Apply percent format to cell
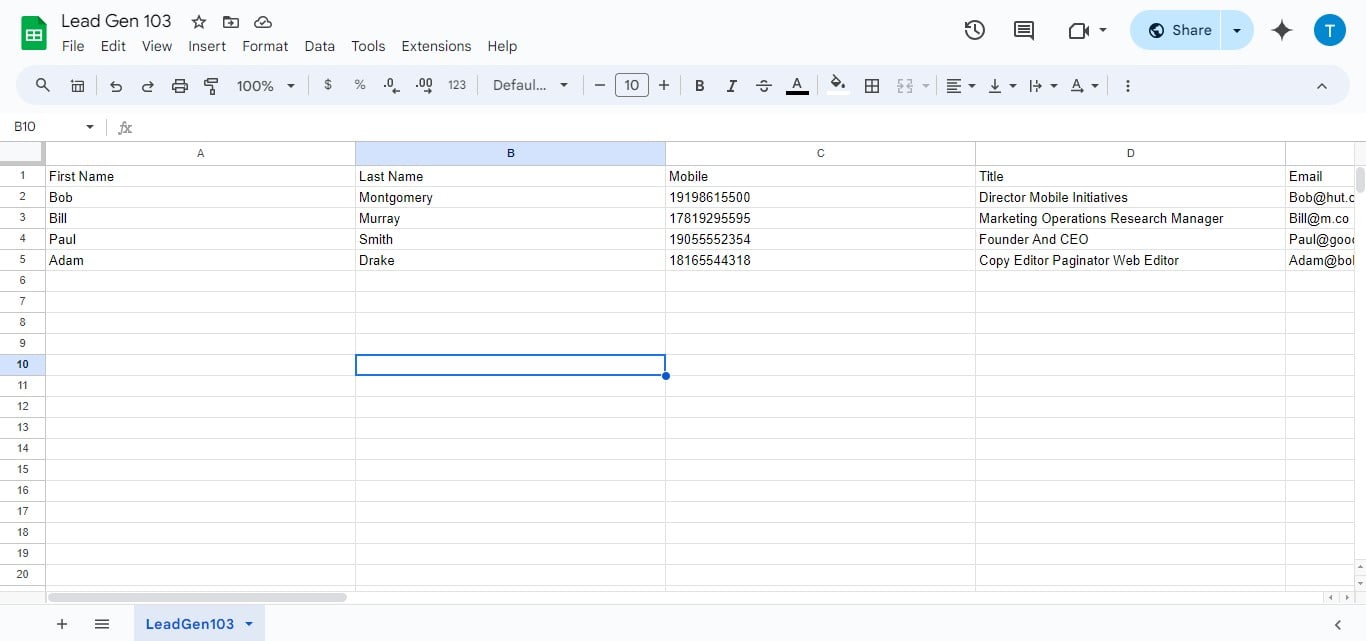Viewport: 1366px width, 641px height. pyautogui.click(x=360, y=85)
